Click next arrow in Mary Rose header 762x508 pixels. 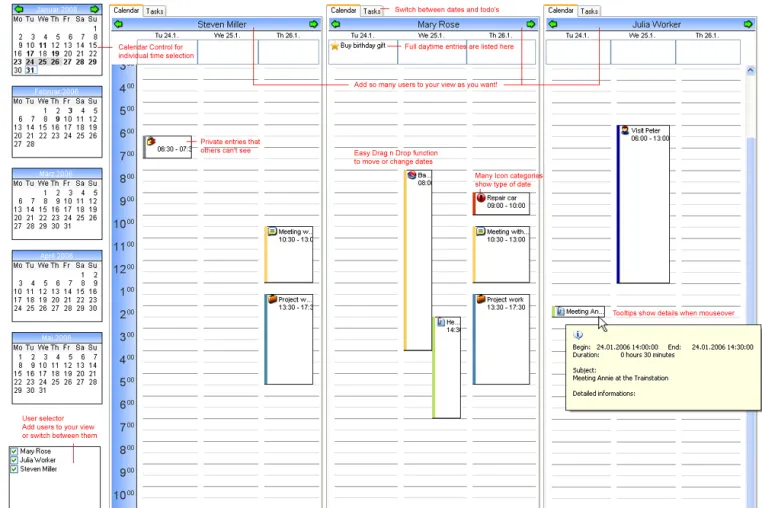point(531,24)
